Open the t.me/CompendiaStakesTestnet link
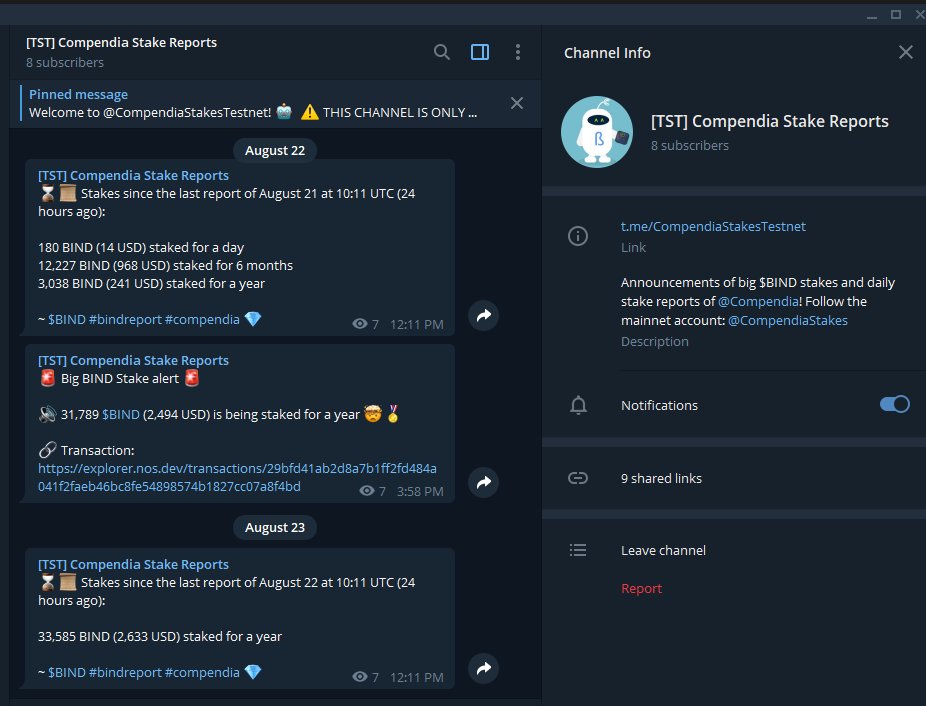This screenshot has height=706, width=926. tap(713, 226)
